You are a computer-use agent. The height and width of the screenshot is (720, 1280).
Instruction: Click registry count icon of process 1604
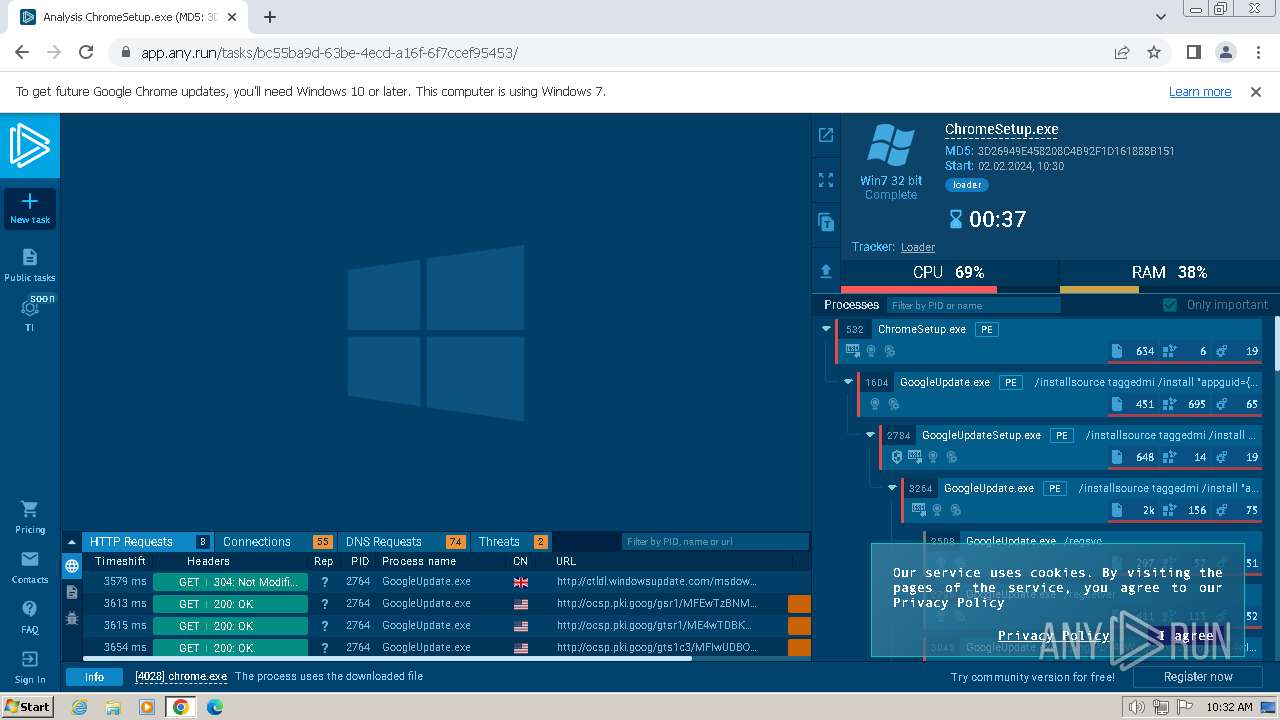(1168, 404)
